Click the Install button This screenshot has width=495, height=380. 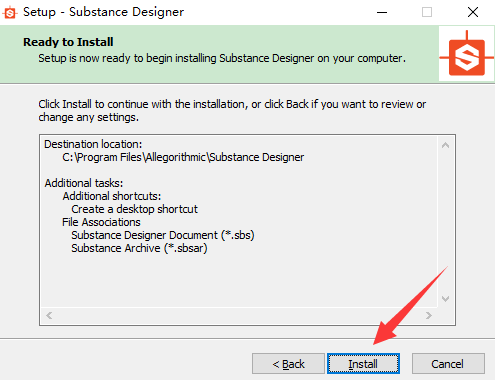click(x=363, y=364)
